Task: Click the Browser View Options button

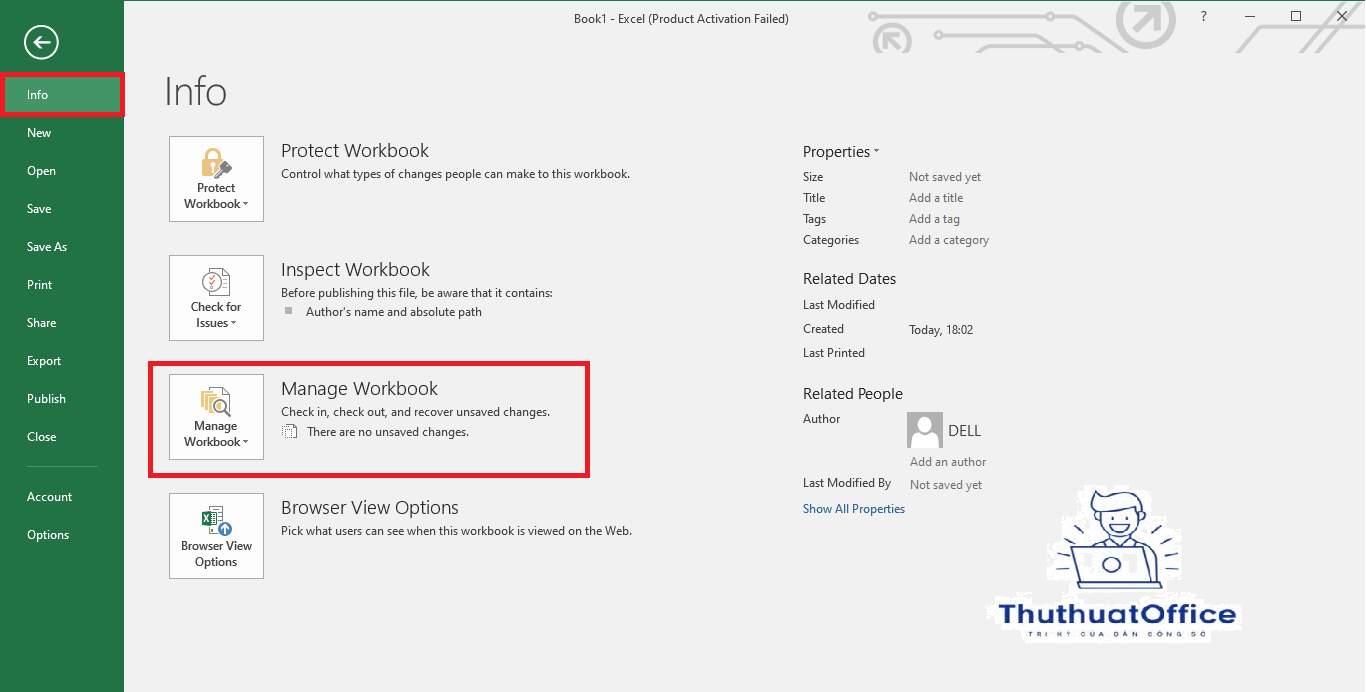Action: 216,536
